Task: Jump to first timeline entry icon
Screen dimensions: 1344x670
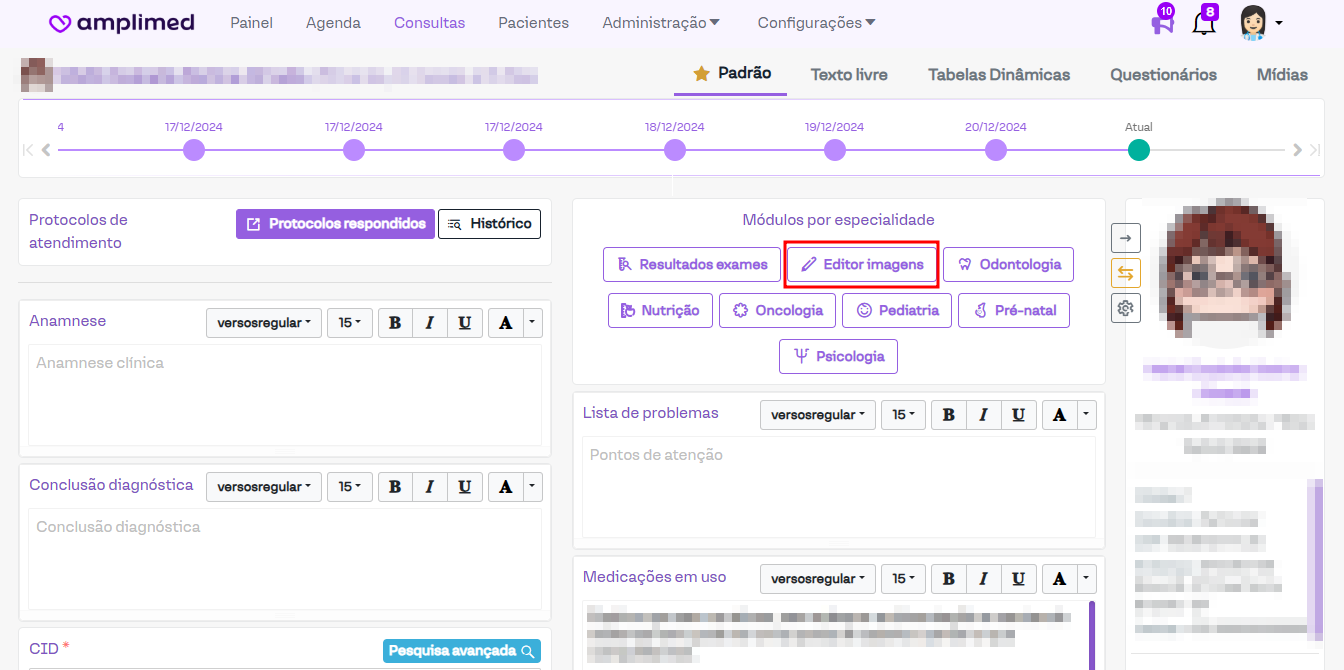Action: [28, 150]
